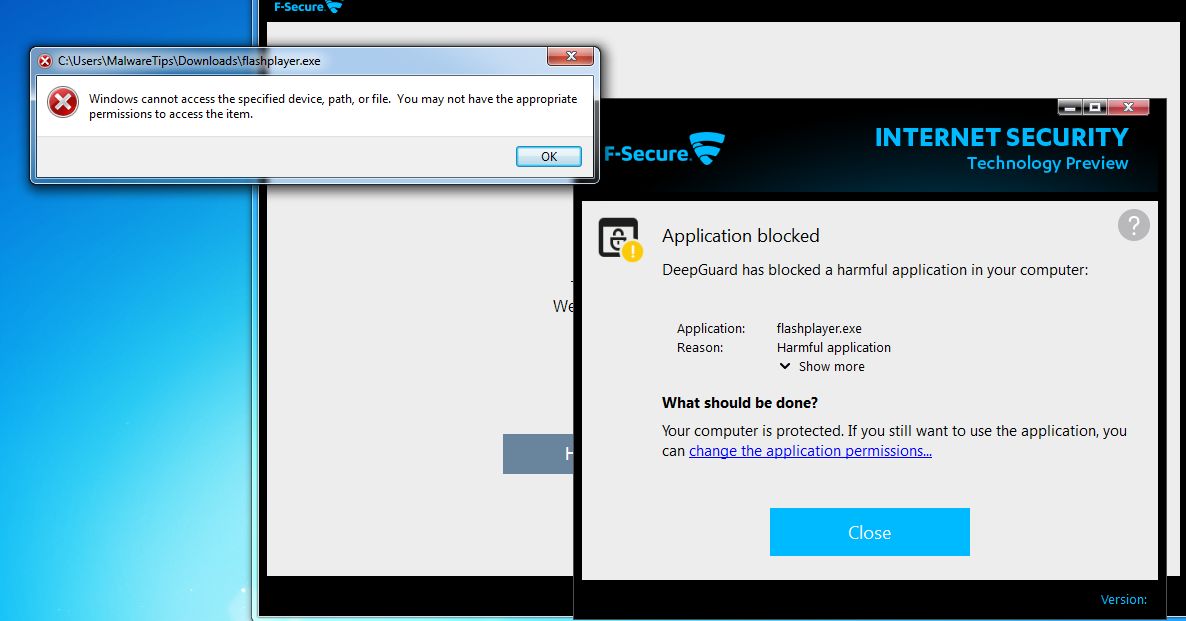Click the Technology Preview subtitle
Image resolution: width=1186 pixels, height=621 pixels.
(x=1048, y=163)
